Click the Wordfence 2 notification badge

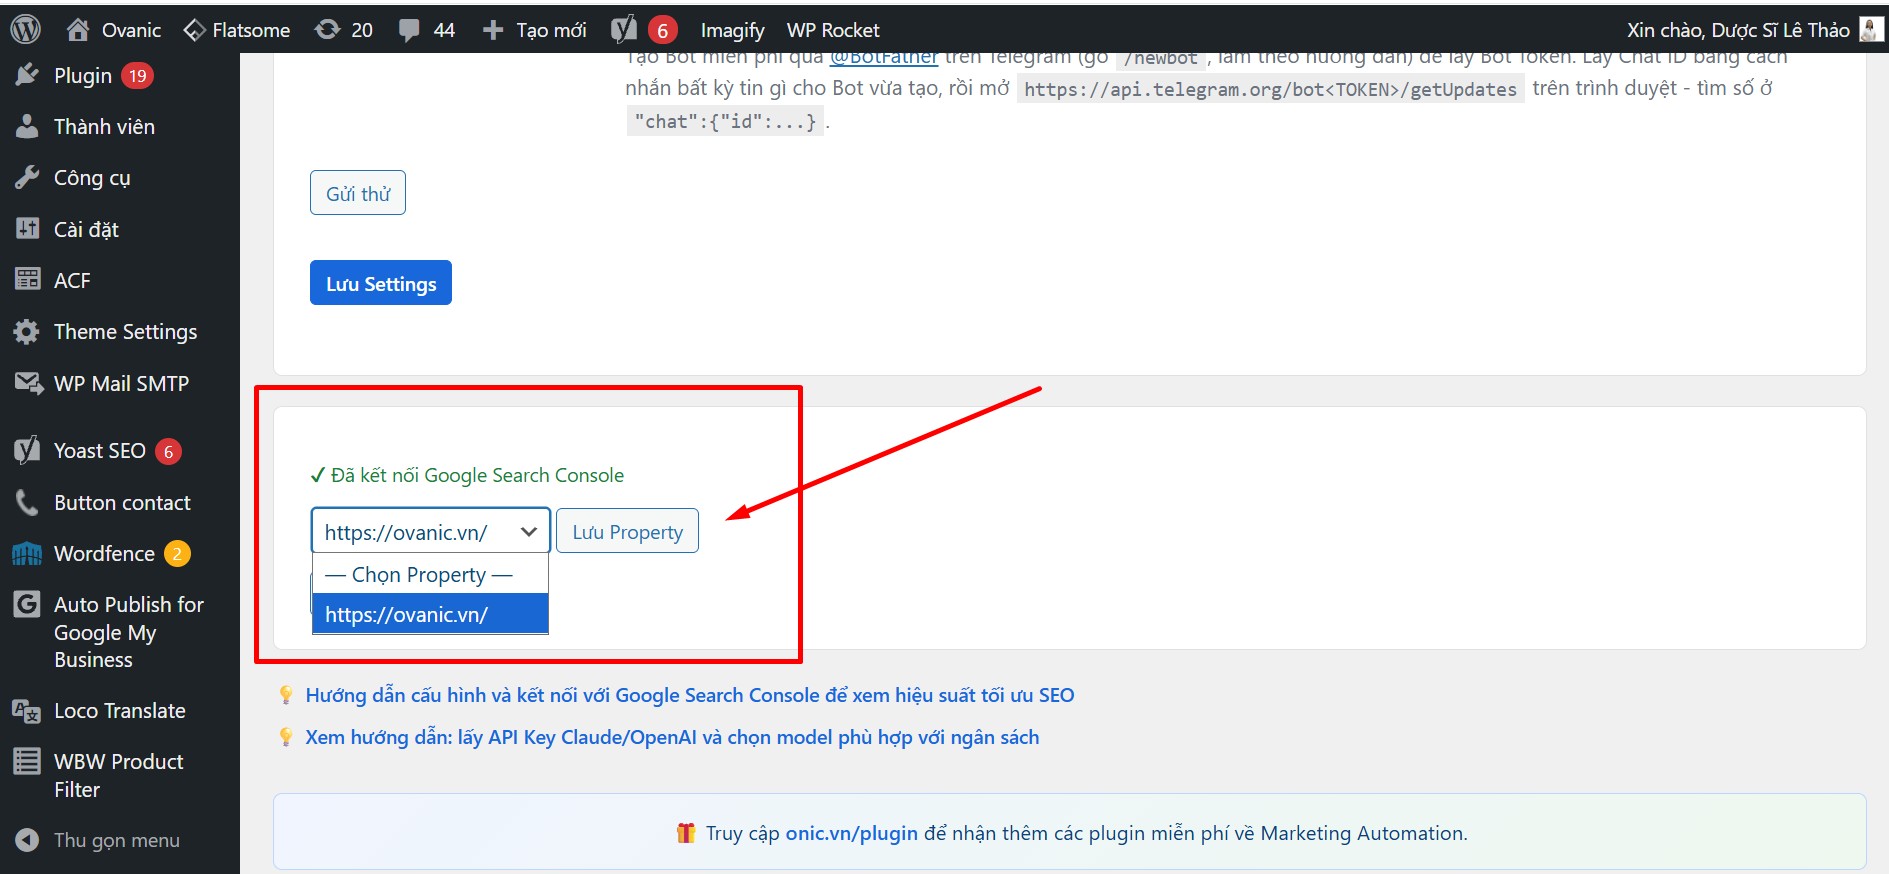click(177, 553)
